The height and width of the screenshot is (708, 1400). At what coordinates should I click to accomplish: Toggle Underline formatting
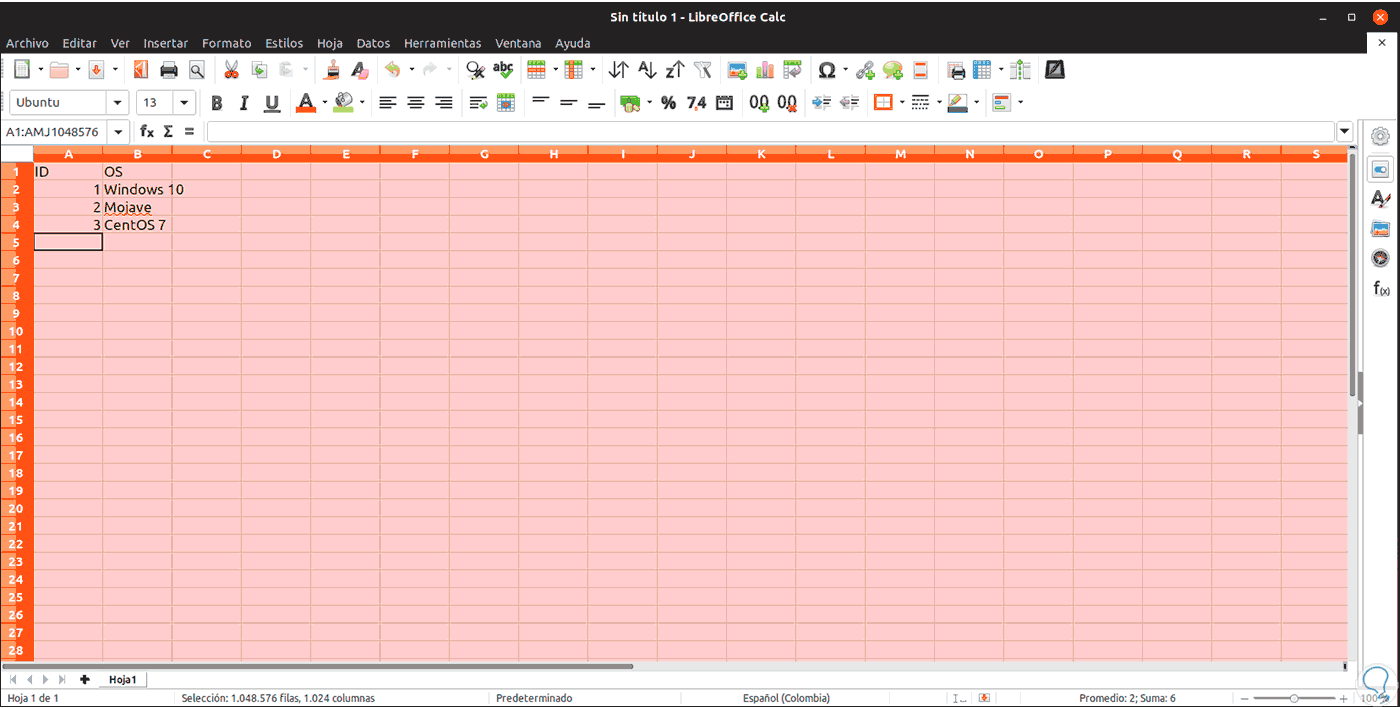point(271,103)
